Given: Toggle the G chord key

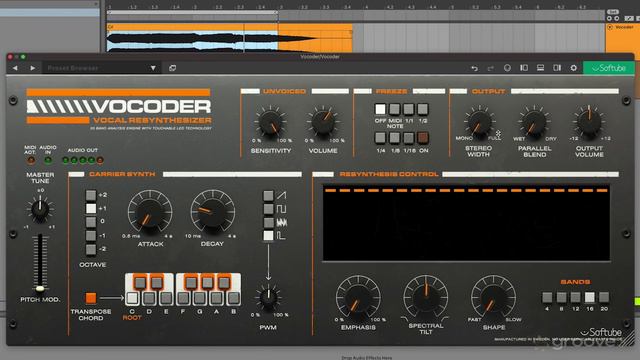Looking at the screenshot, I should point(200,298).
